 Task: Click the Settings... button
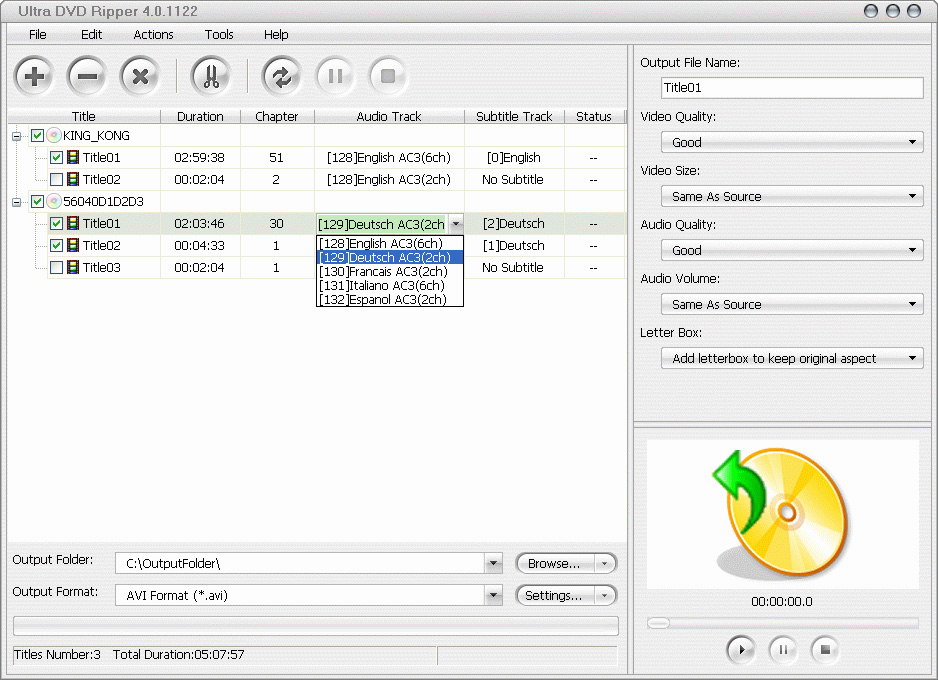pyautogui.click(x=555, y=596)
